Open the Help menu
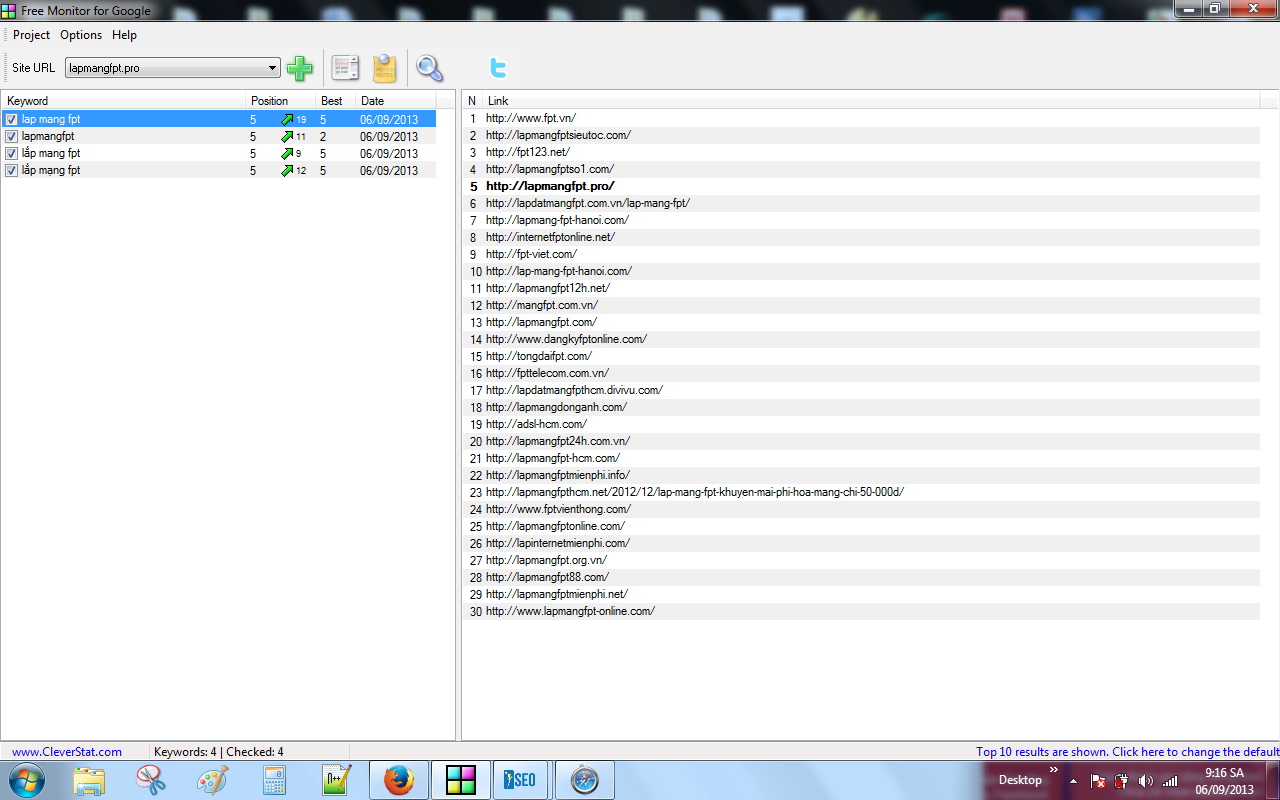Image resolution: width=1280 pixels, height=800 pixels. pyautogui.click(x=124, y=35)
